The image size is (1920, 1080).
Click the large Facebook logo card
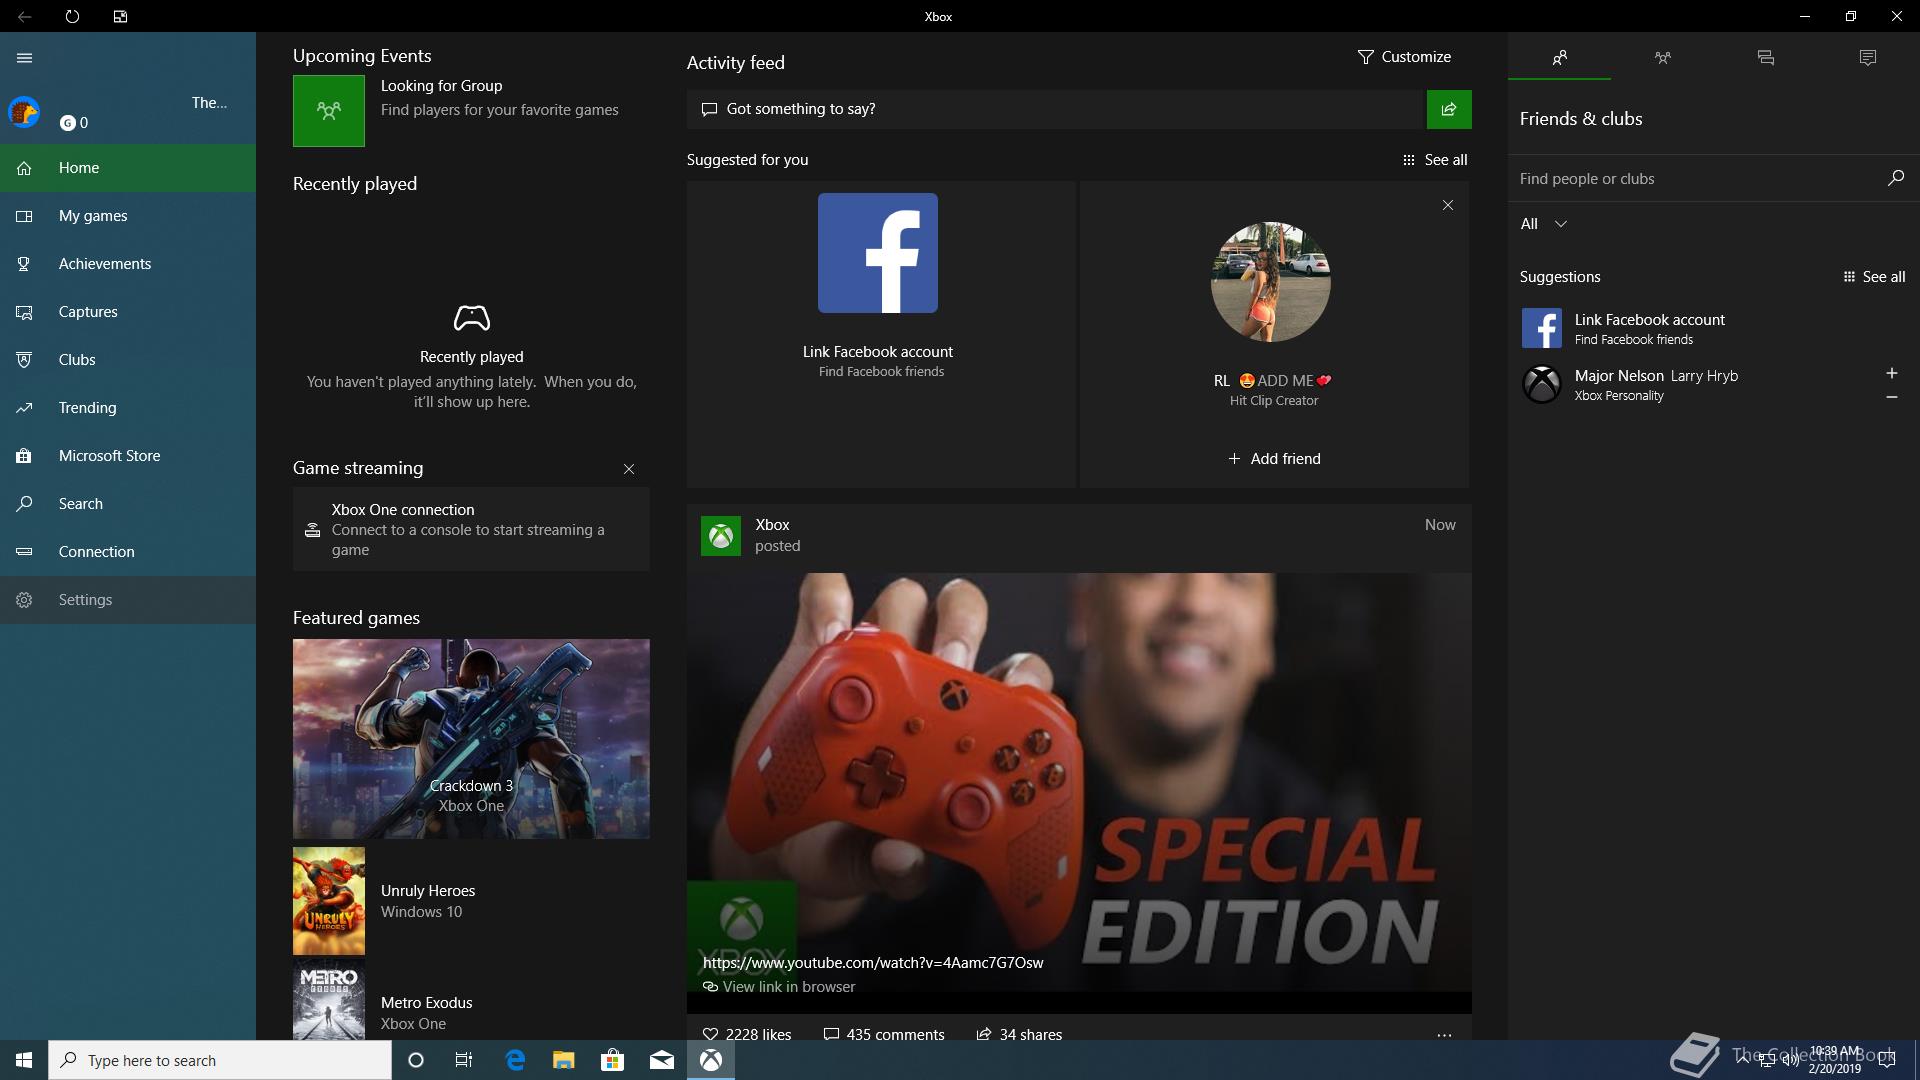tap(878, 253)
